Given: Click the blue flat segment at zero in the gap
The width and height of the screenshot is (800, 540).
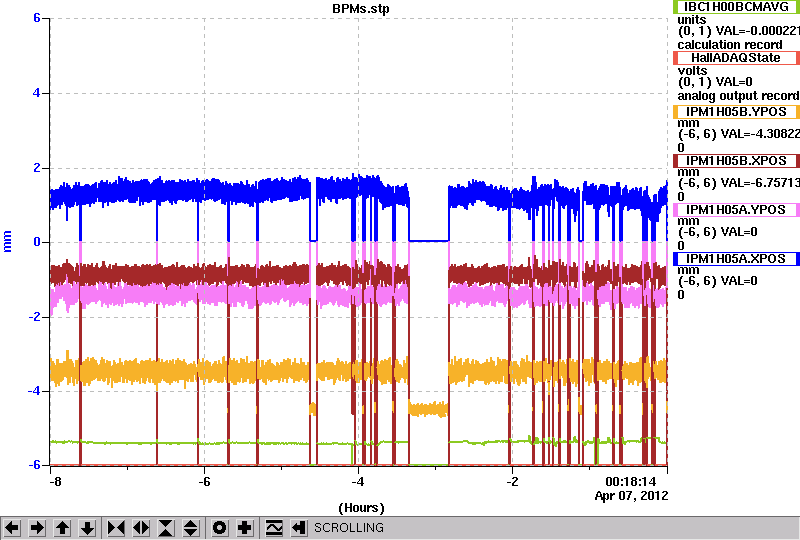Looking at the screenshot, I should 429,241.
